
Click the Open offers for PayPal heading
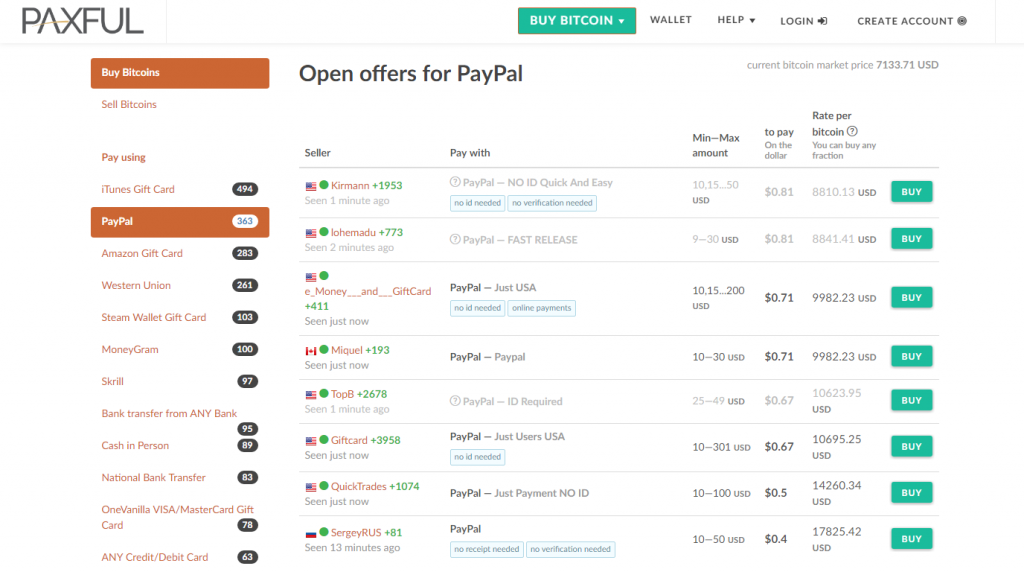pyautogui.click(x=411, y=73)
